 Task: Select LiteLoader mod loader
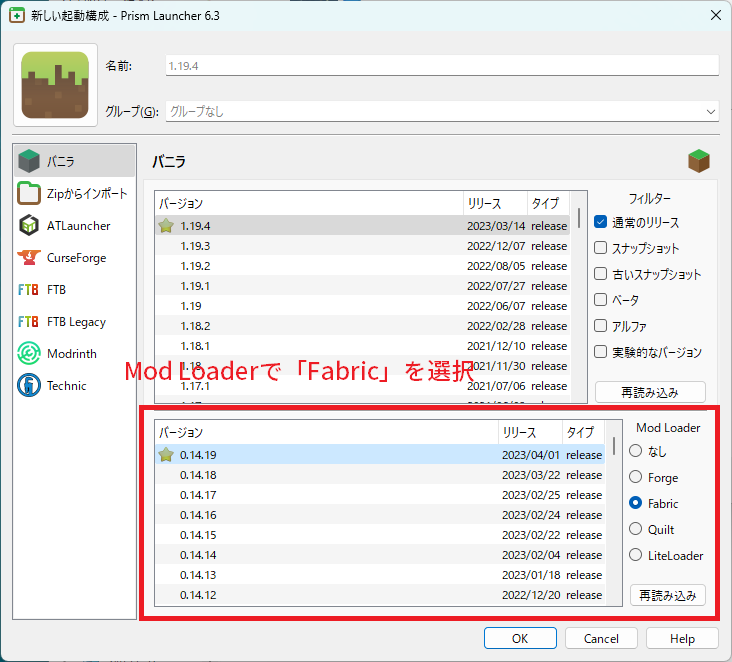point(635,555)
